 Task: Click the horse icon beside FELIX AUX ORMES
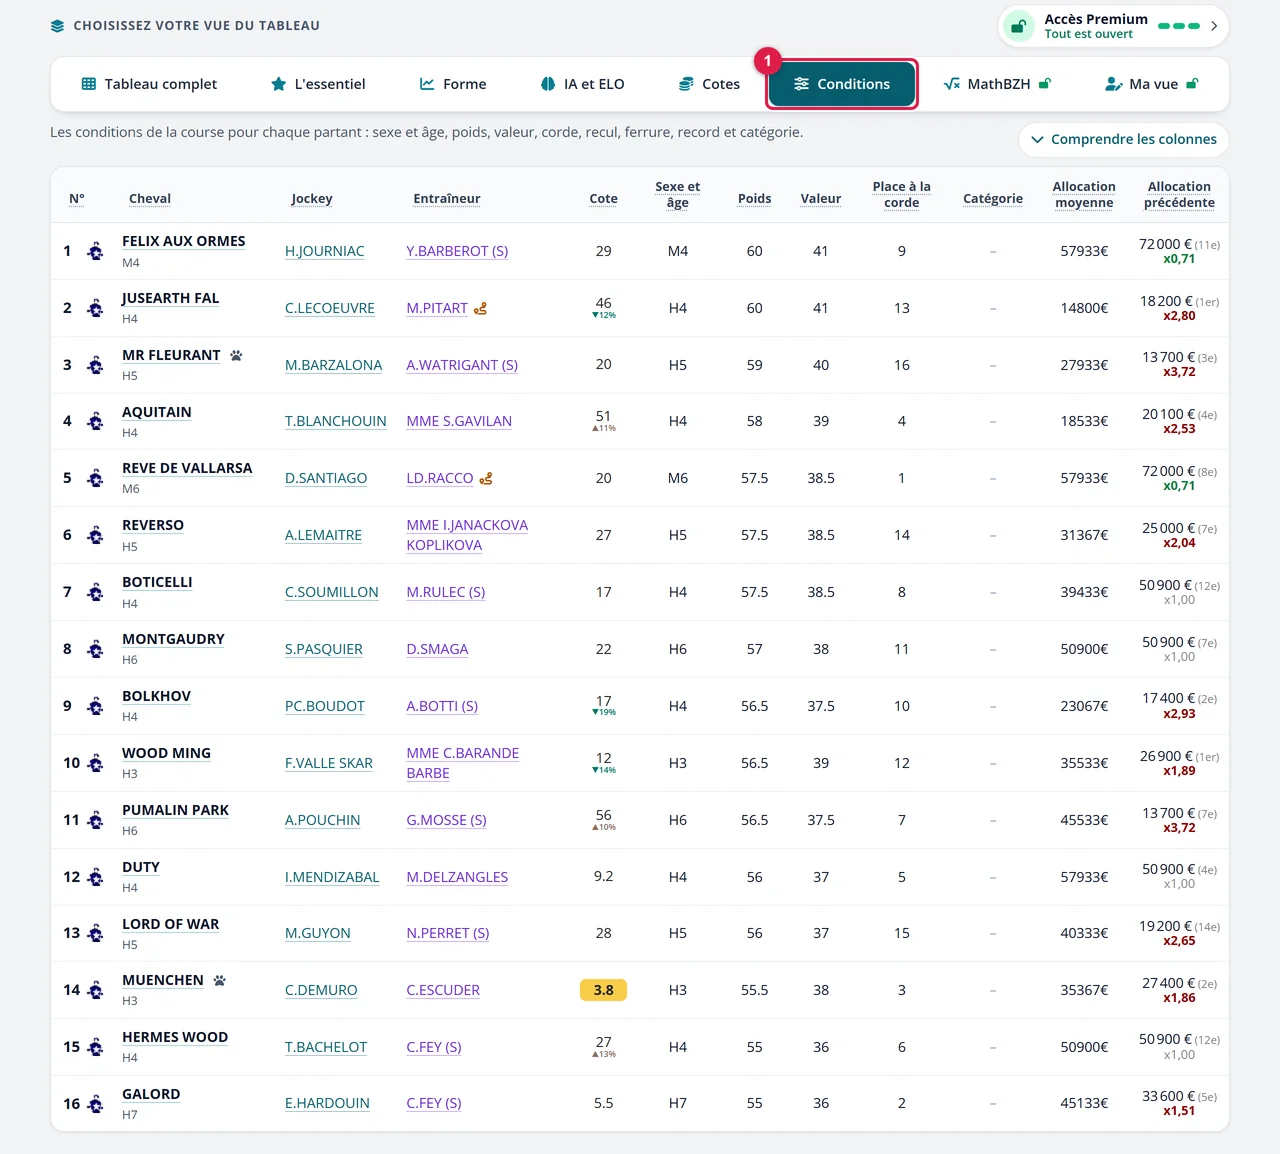(95, 251)
